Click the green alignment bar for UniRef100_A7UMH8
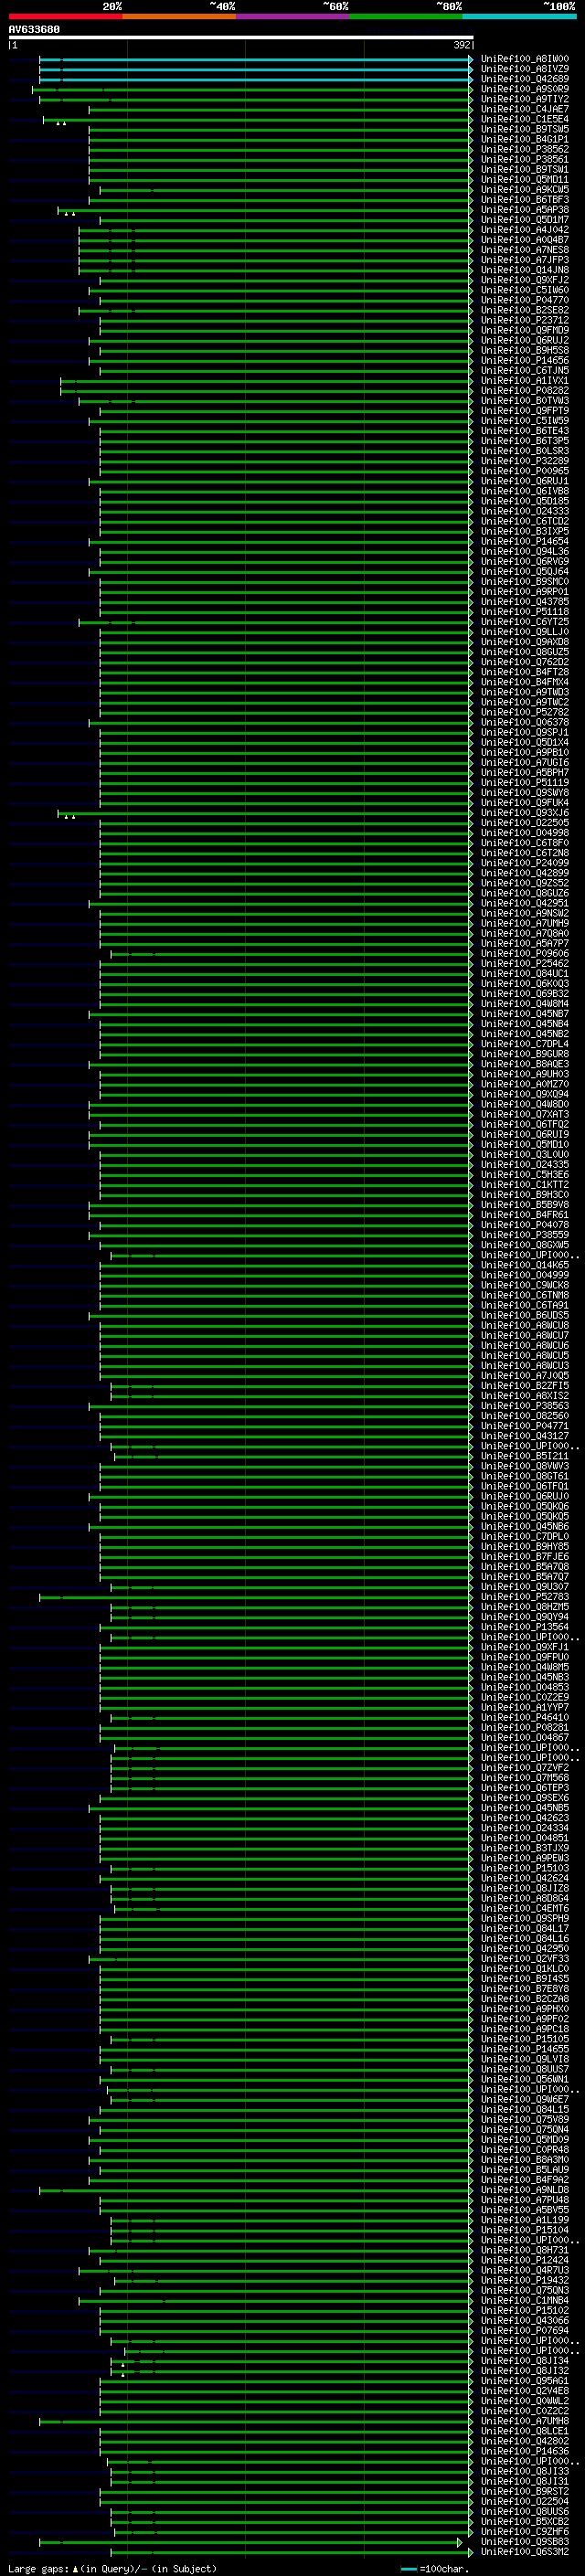Image resolution: width=585 pixels, height=2576 pixels. coord(255,2421)
